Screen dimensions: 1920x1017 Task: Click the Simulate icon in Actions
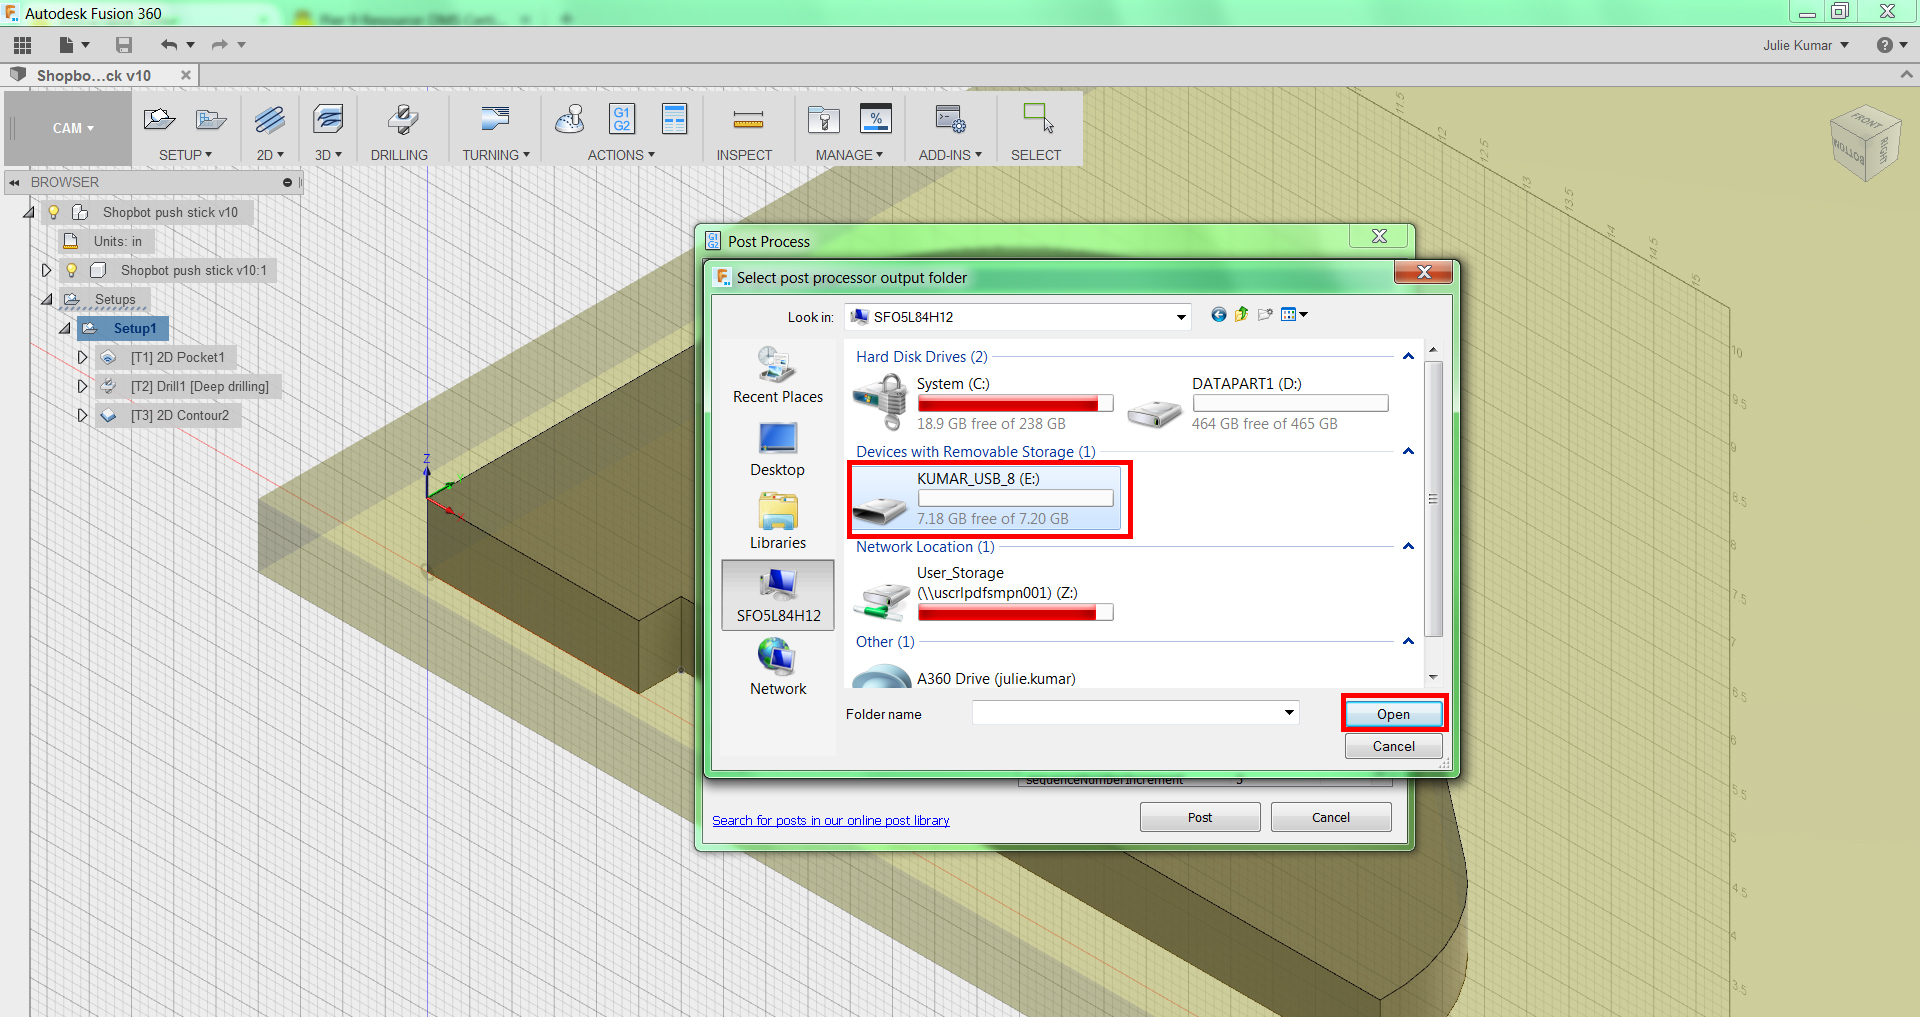pyautogui.click(x=570, y=119)
